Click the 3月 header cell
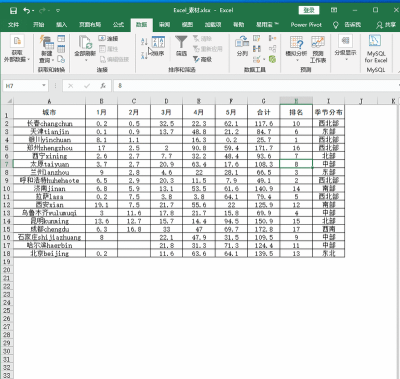The height and width of the screenshot is (379, 400). pos(166,112)
